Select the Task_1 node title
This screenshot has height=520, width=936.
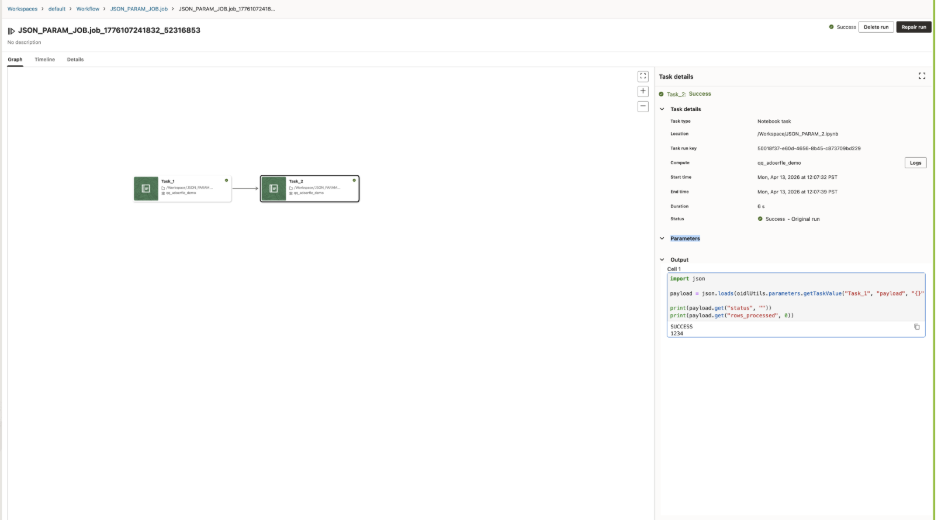pyautogui.click(x=168, y=181)
